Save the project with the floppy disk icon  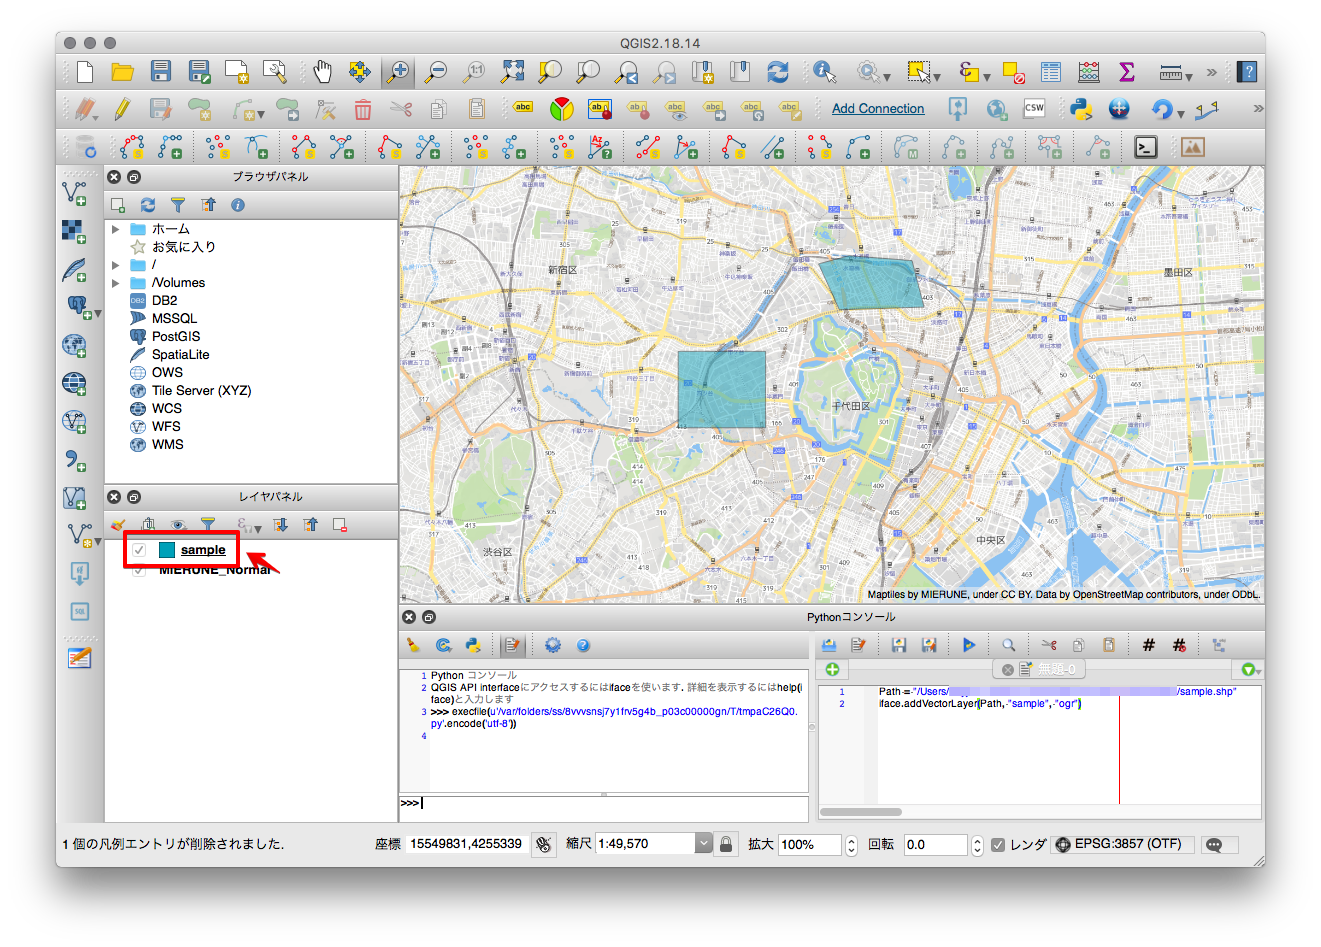(161, 71)
